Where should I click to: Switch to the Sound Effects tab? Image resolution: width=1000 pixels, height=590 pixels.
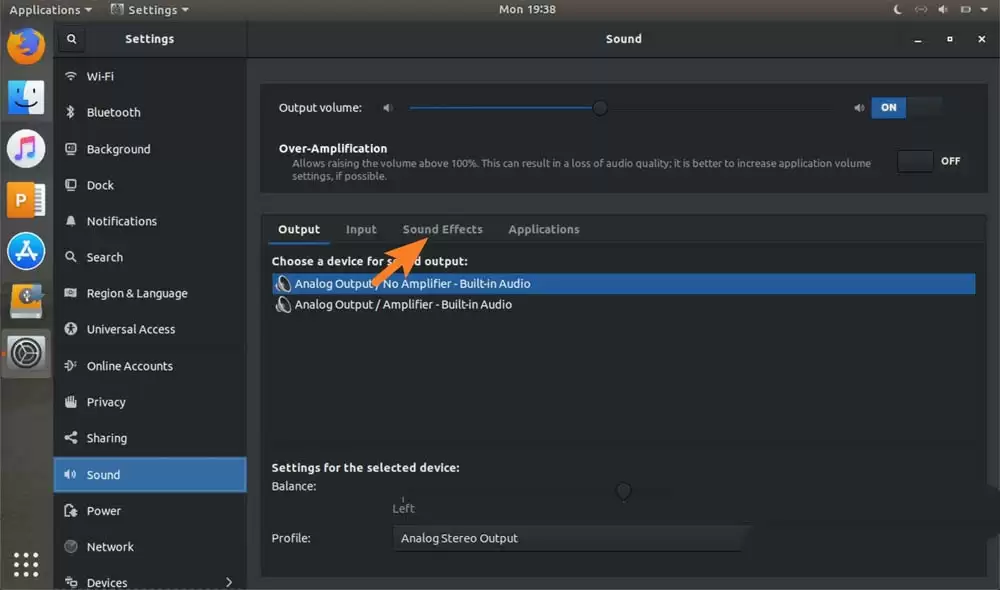click(x=443, y=229)
